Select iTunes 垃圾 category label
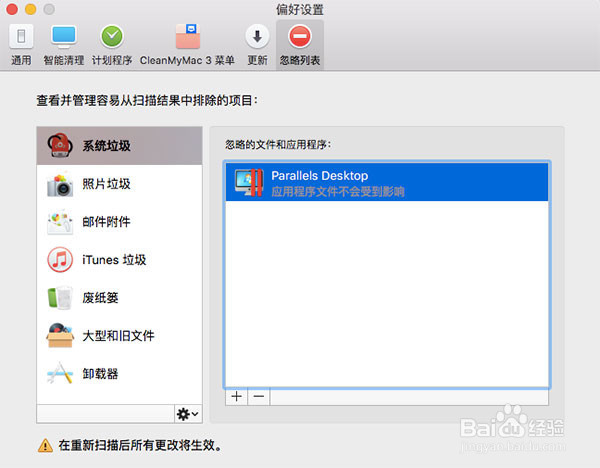The width and height of the screenshot is (600, 468). pos(114,260)
